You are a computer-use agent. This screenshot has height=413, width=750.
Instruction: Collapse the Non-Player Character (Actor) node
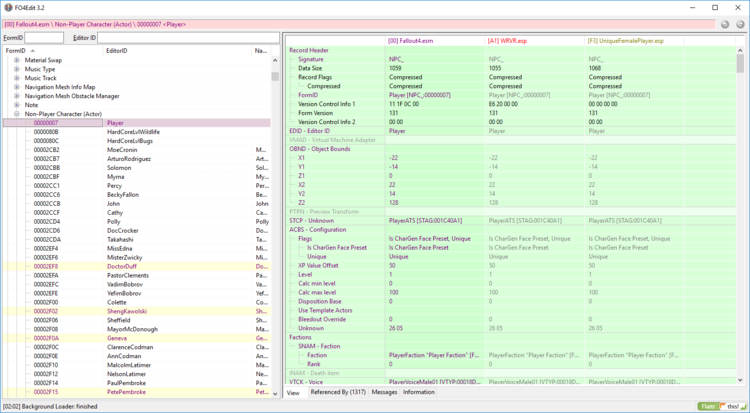(17, 114)
